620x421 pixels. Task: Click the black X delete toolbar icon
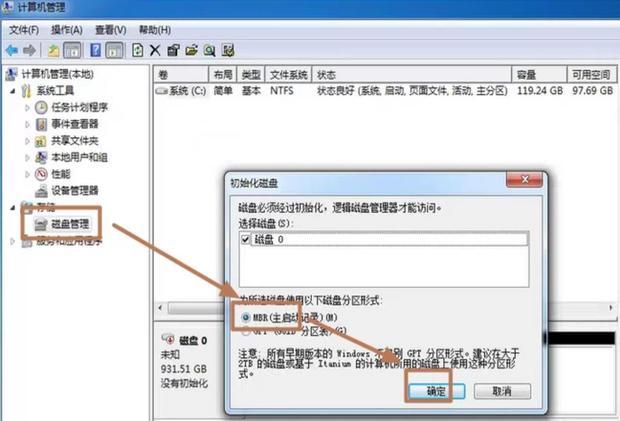155,49
